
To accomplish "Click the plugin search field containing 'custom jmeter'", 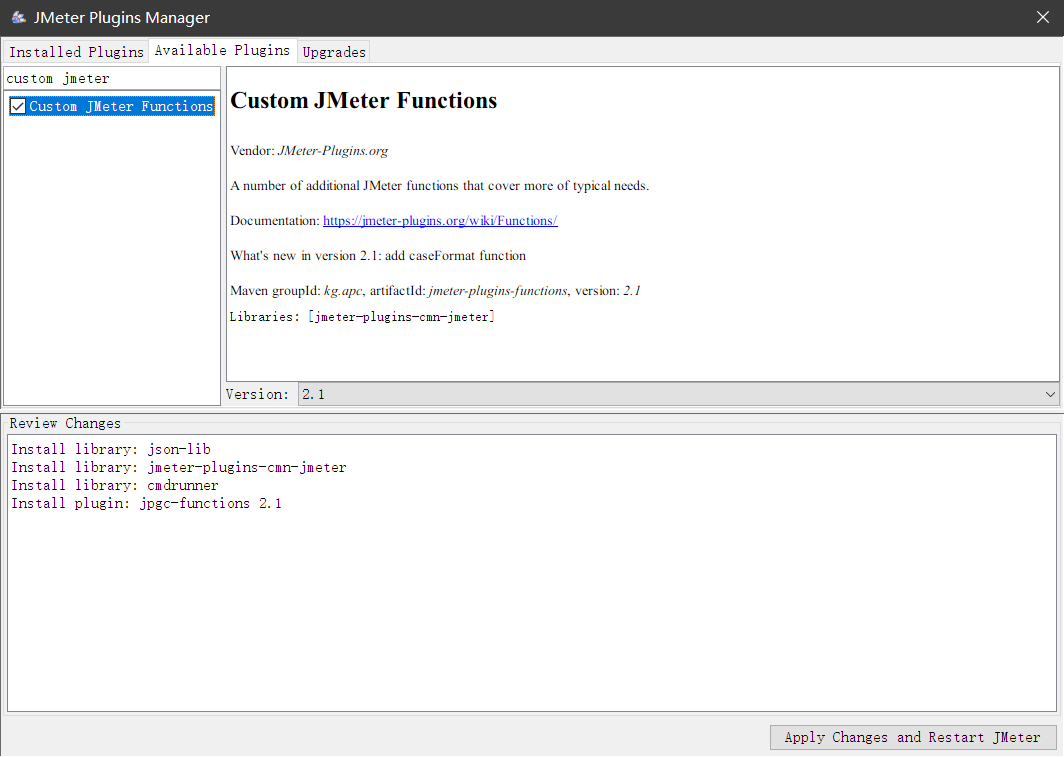I will click(112, 78).
